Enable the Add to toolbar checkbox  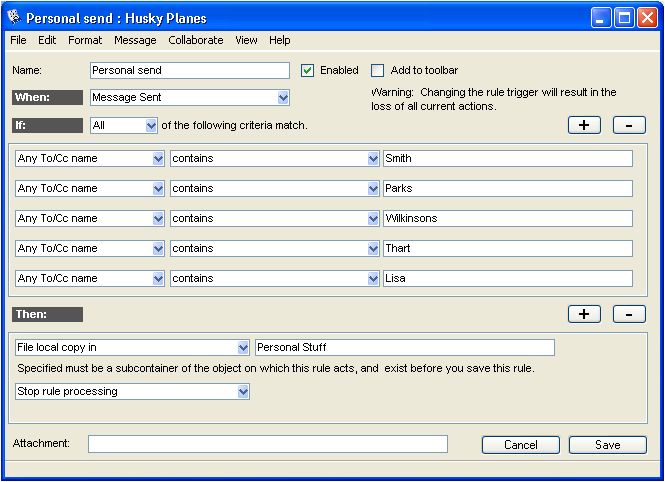[378, 71]
